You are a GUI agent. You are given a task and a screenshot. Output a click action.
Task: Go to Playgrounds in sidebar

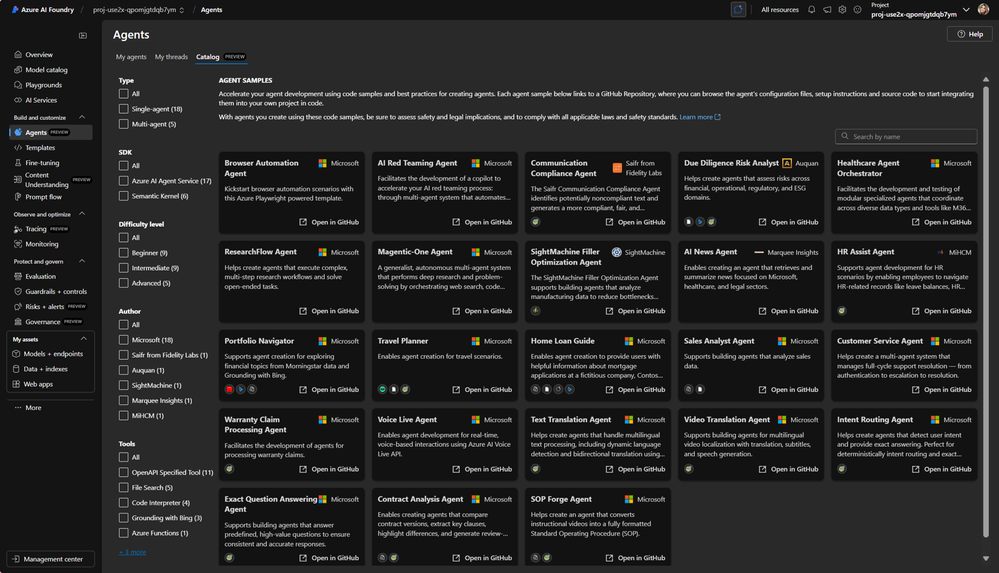click(43, 85)
